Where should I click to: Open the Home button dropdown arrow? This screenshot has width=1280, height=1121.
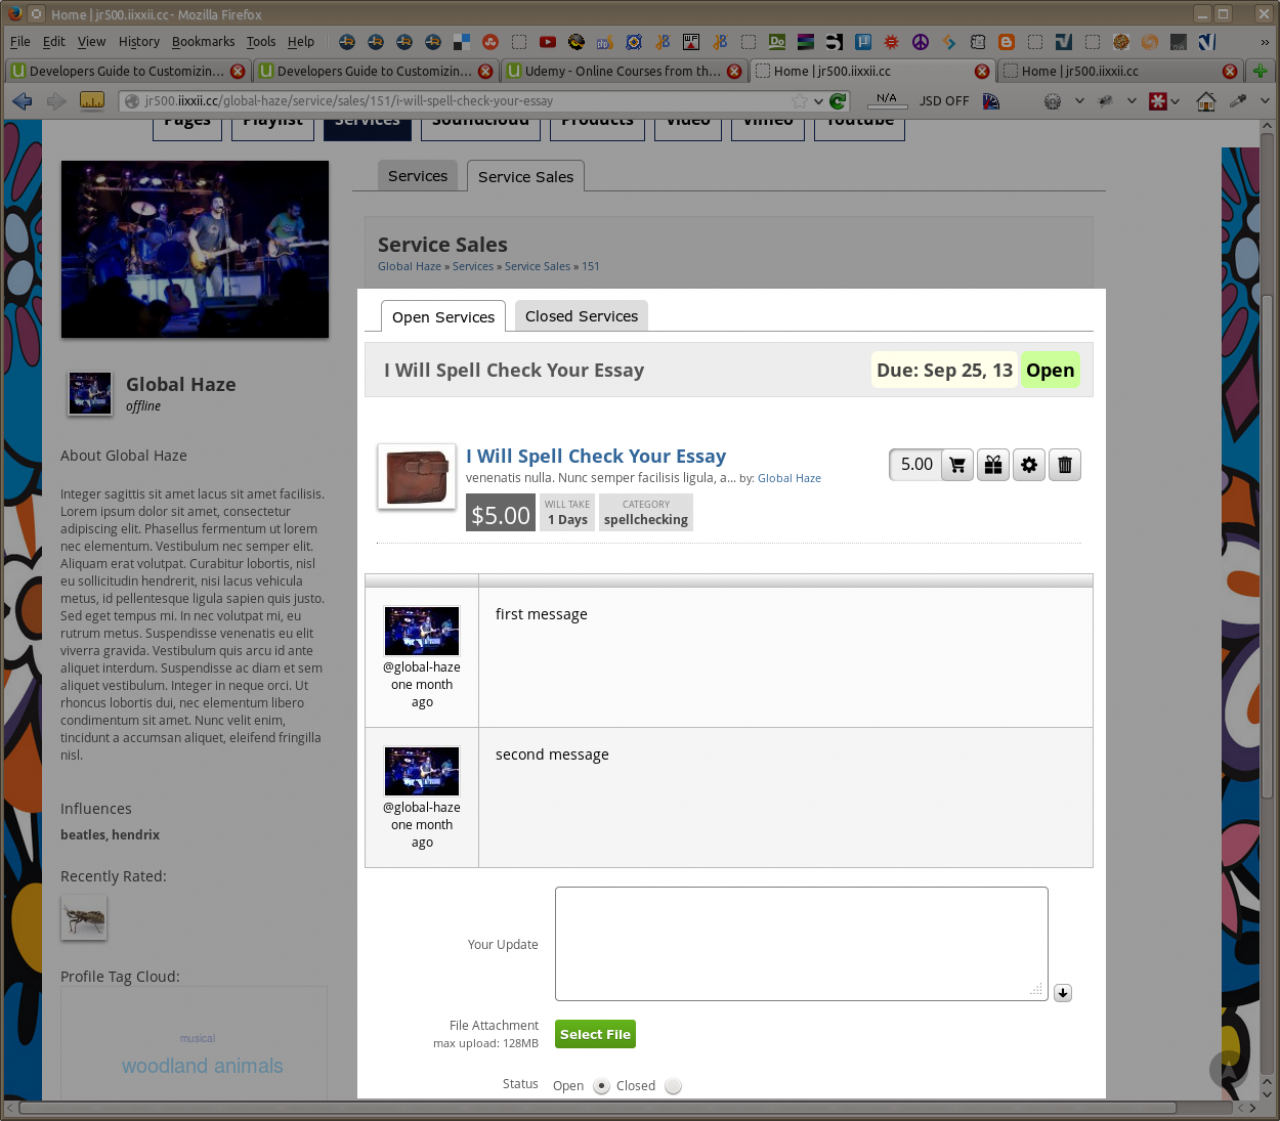(x=1265, y=101)
